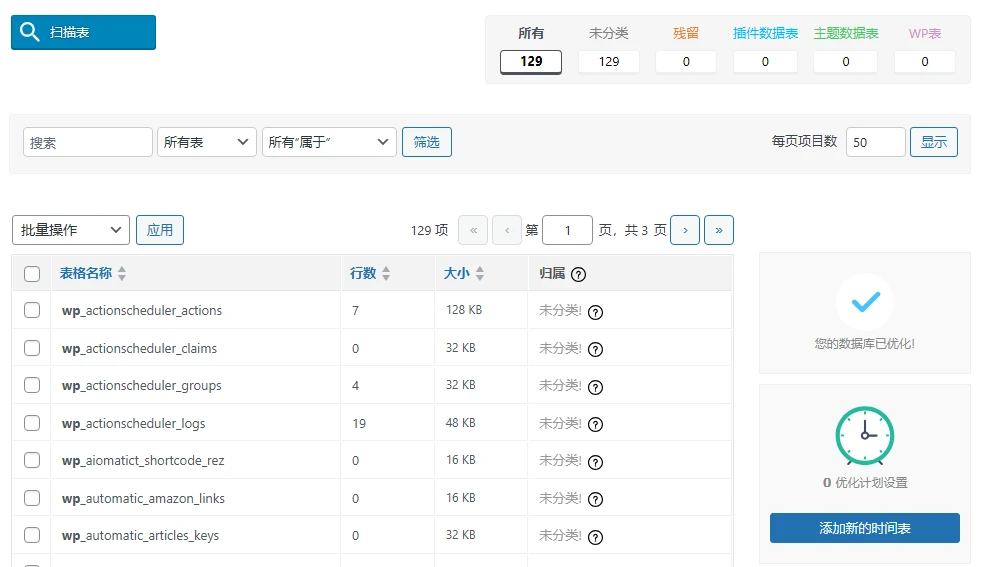Image resolution: width=986 pixels, height=567 pixels.
Task: Click the 表格名称 column header link
Action: [86, 273]
